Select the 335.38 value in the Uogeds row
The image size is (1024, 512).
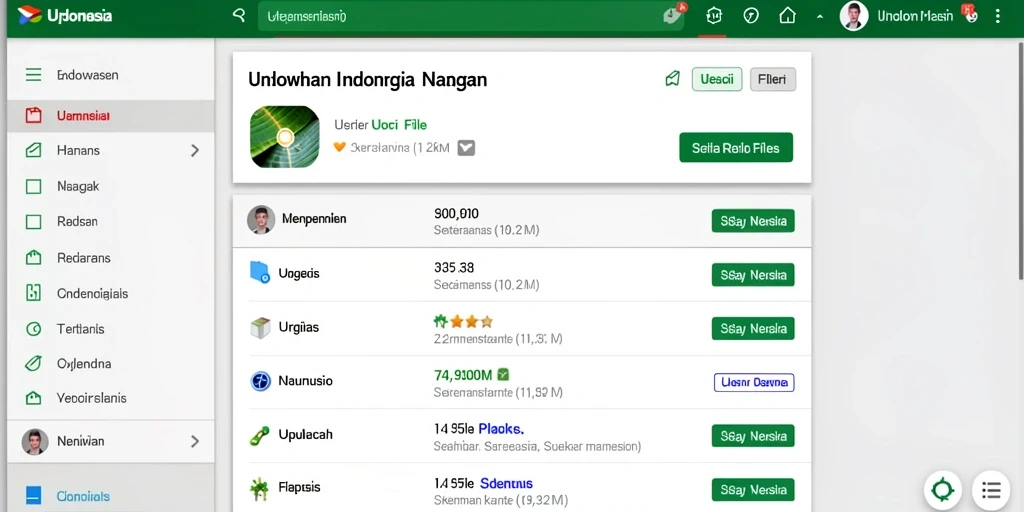point(454,267)
